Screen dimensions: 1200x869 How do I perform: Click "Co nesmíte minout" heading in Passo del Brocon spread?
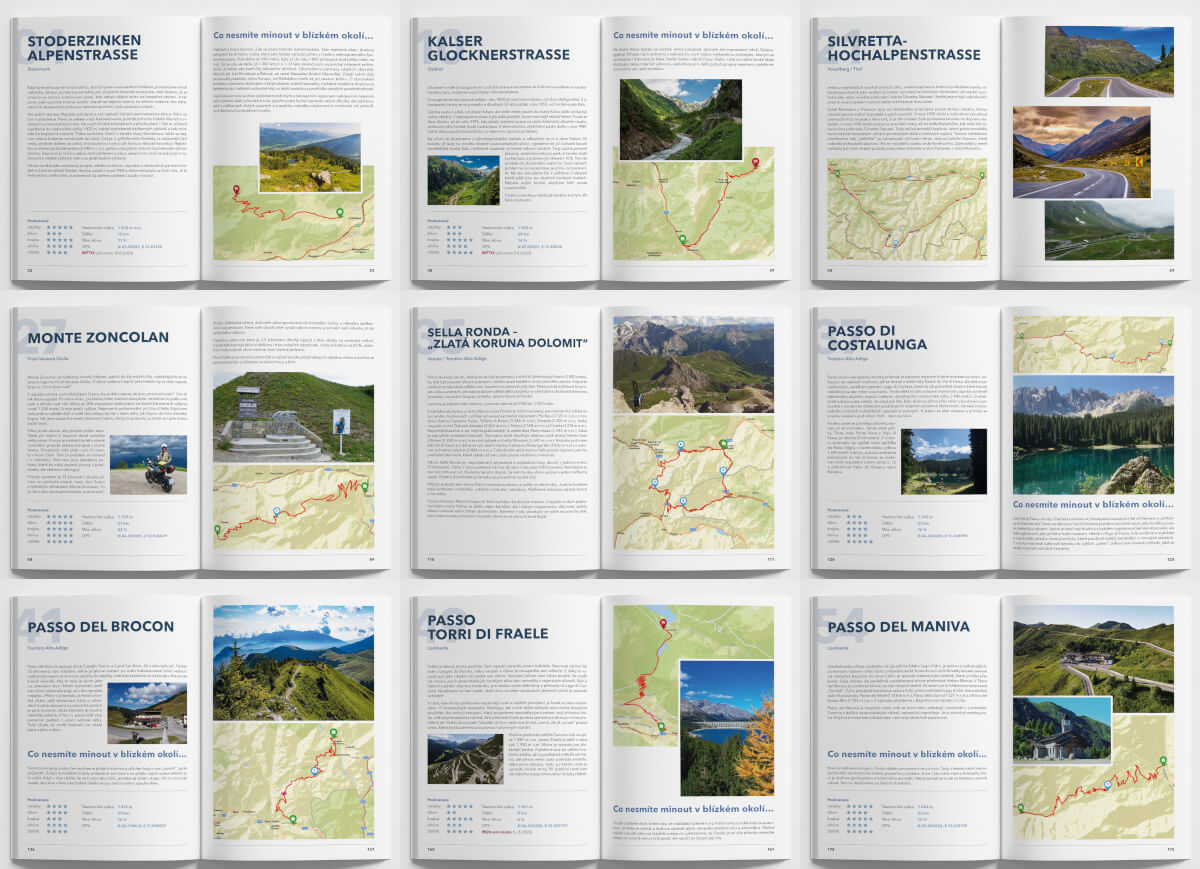[107, 754]
